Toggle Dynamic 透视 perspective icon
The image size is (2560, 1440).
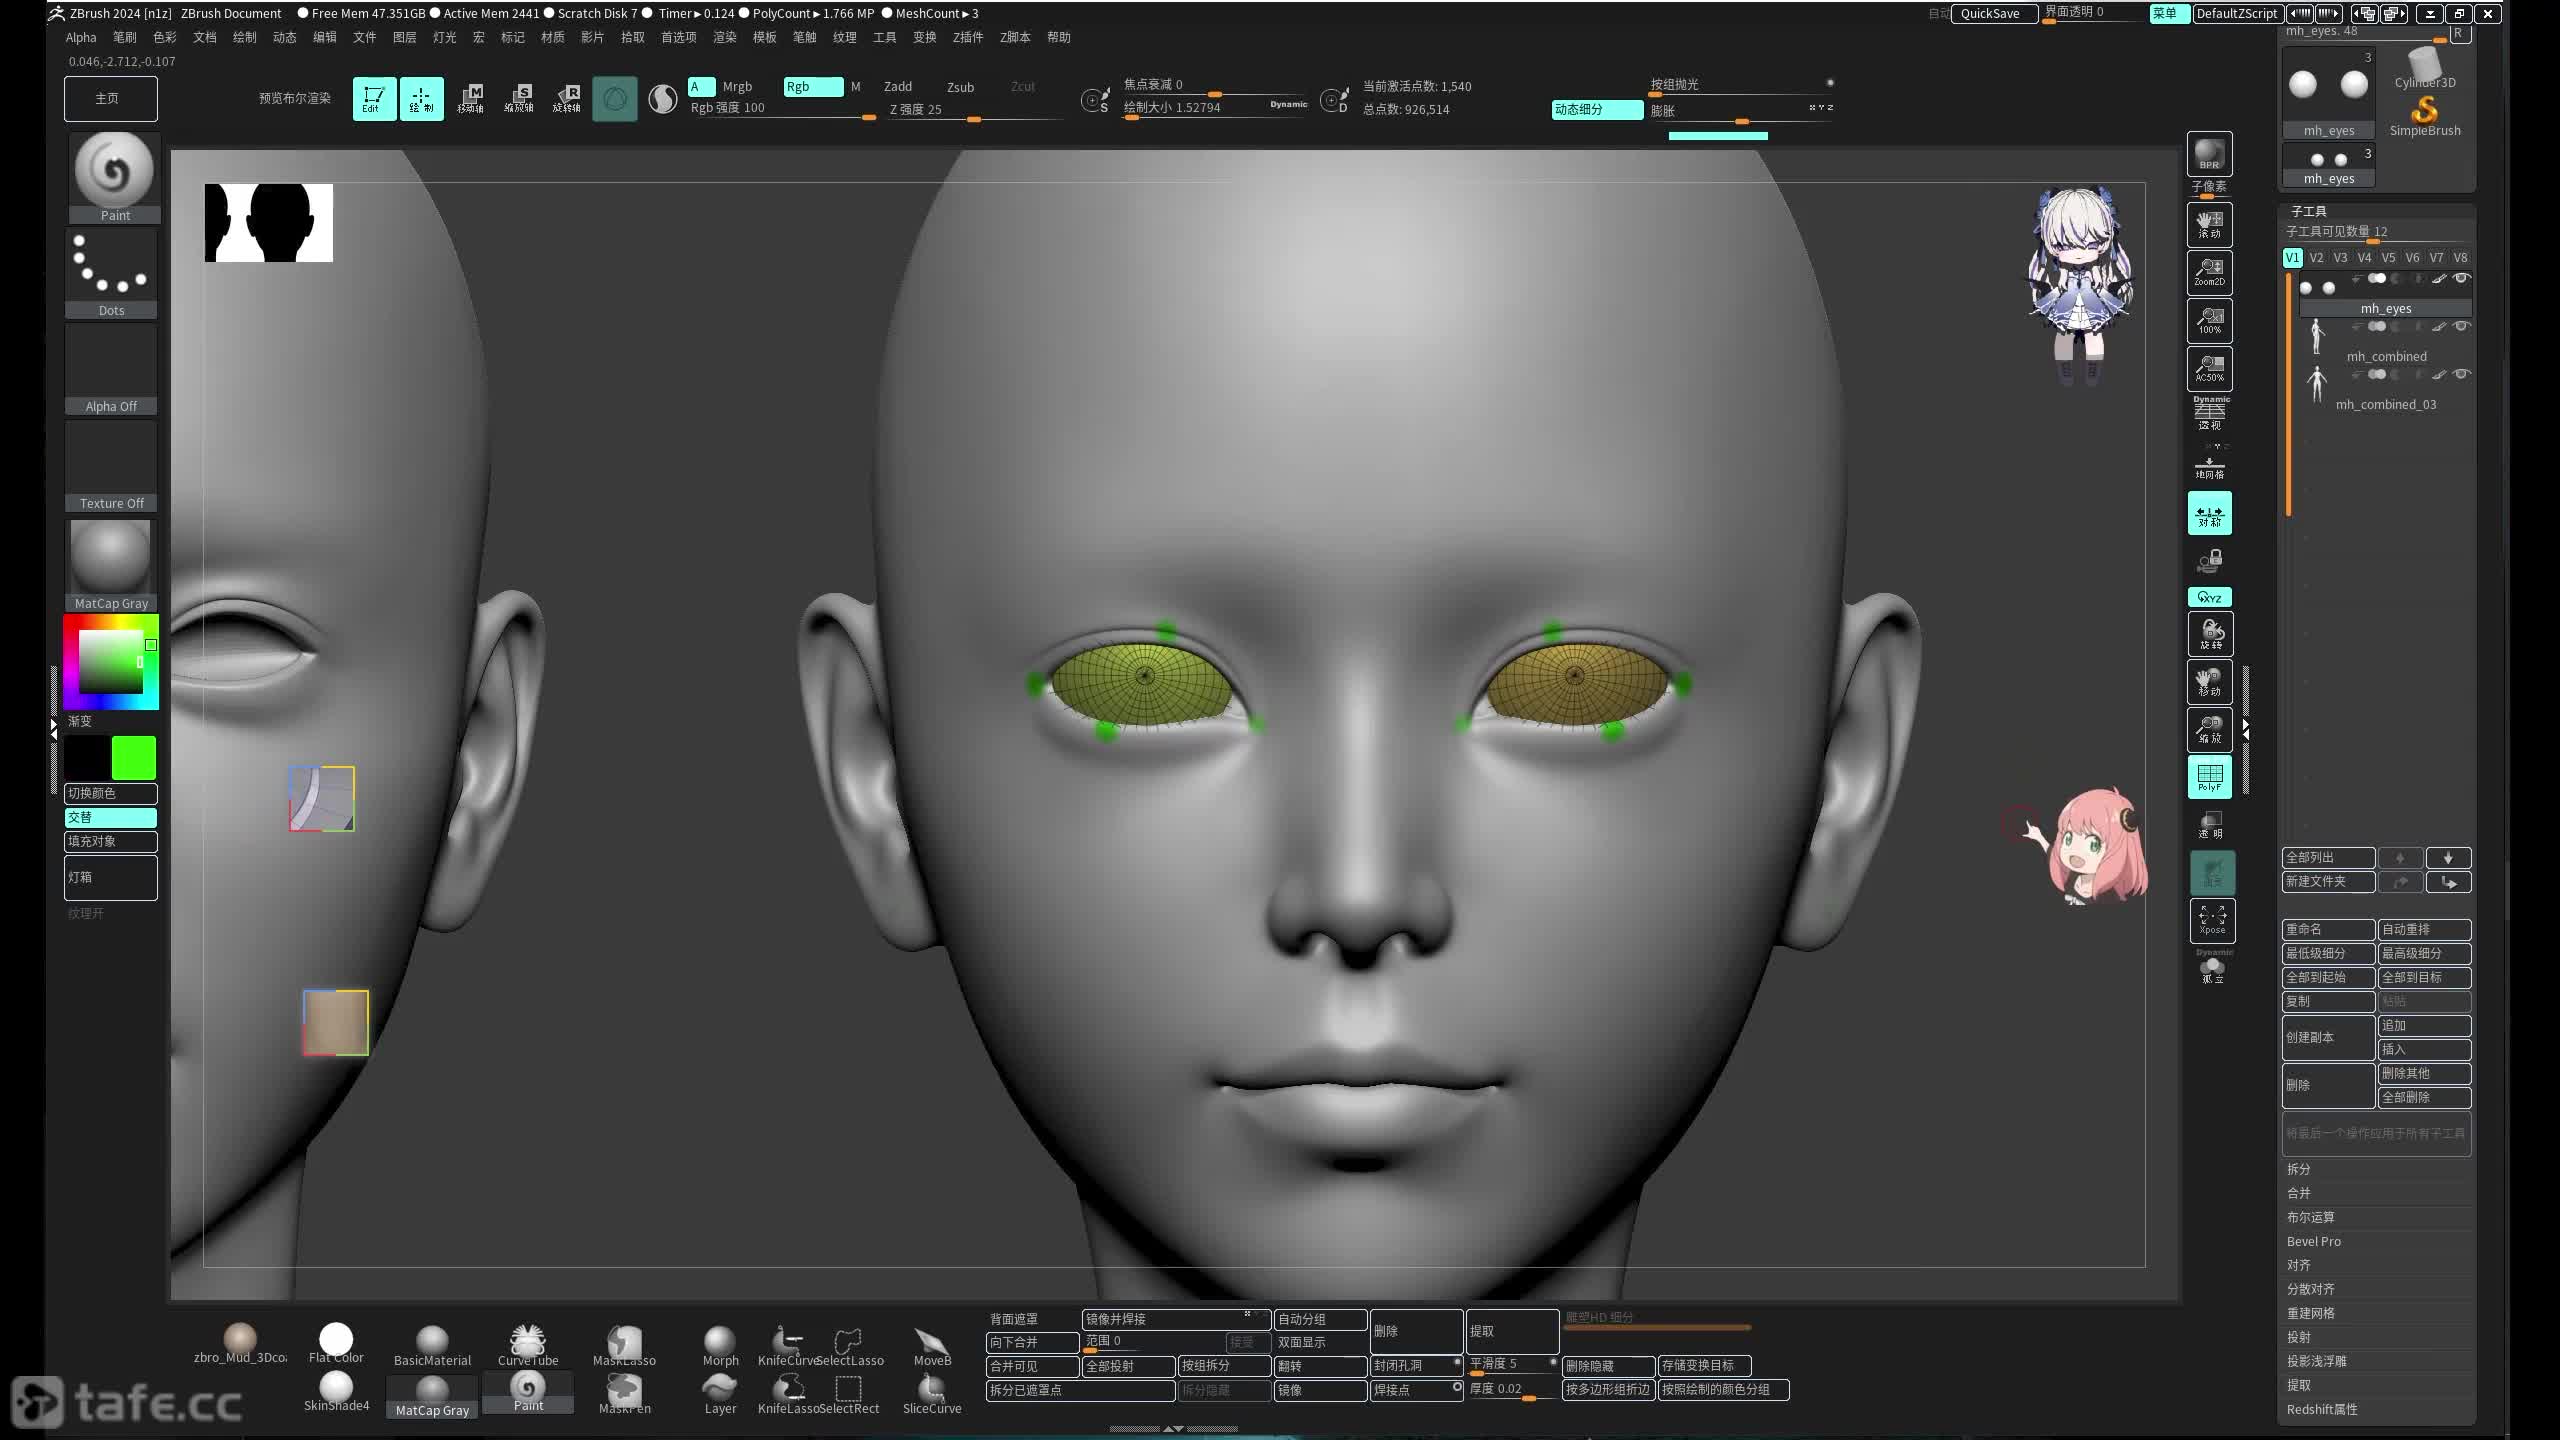point(2210,413)
